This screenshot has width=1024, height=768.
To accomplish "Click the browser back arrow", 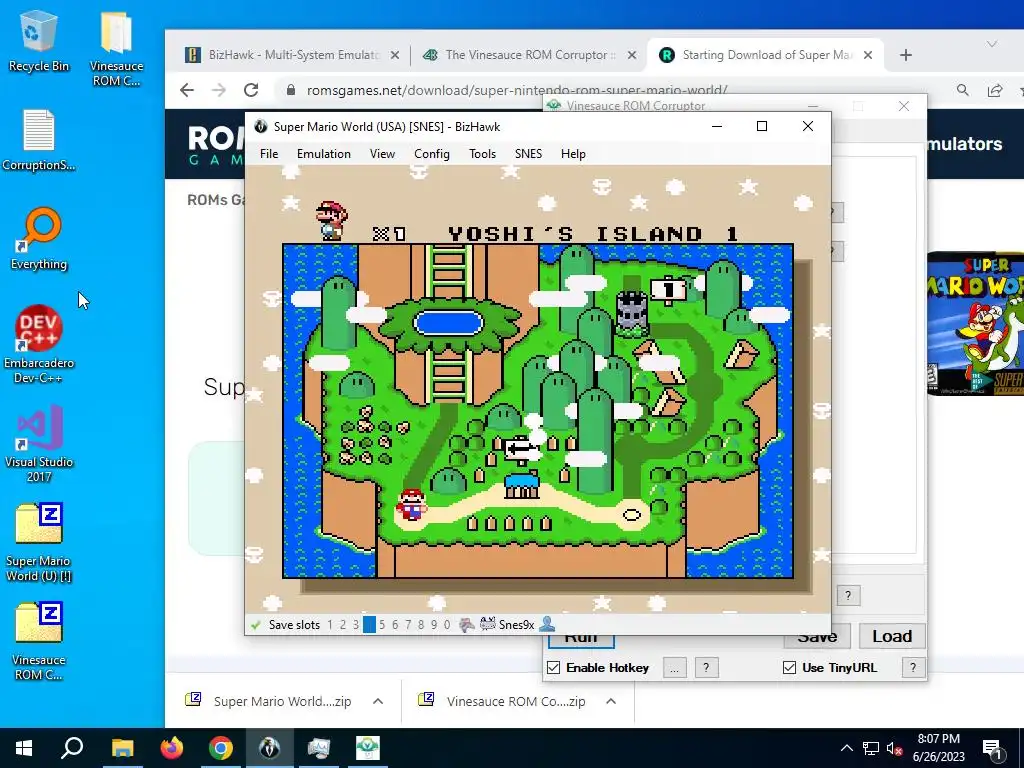I will pyautogui.click(x=187, y=90).
